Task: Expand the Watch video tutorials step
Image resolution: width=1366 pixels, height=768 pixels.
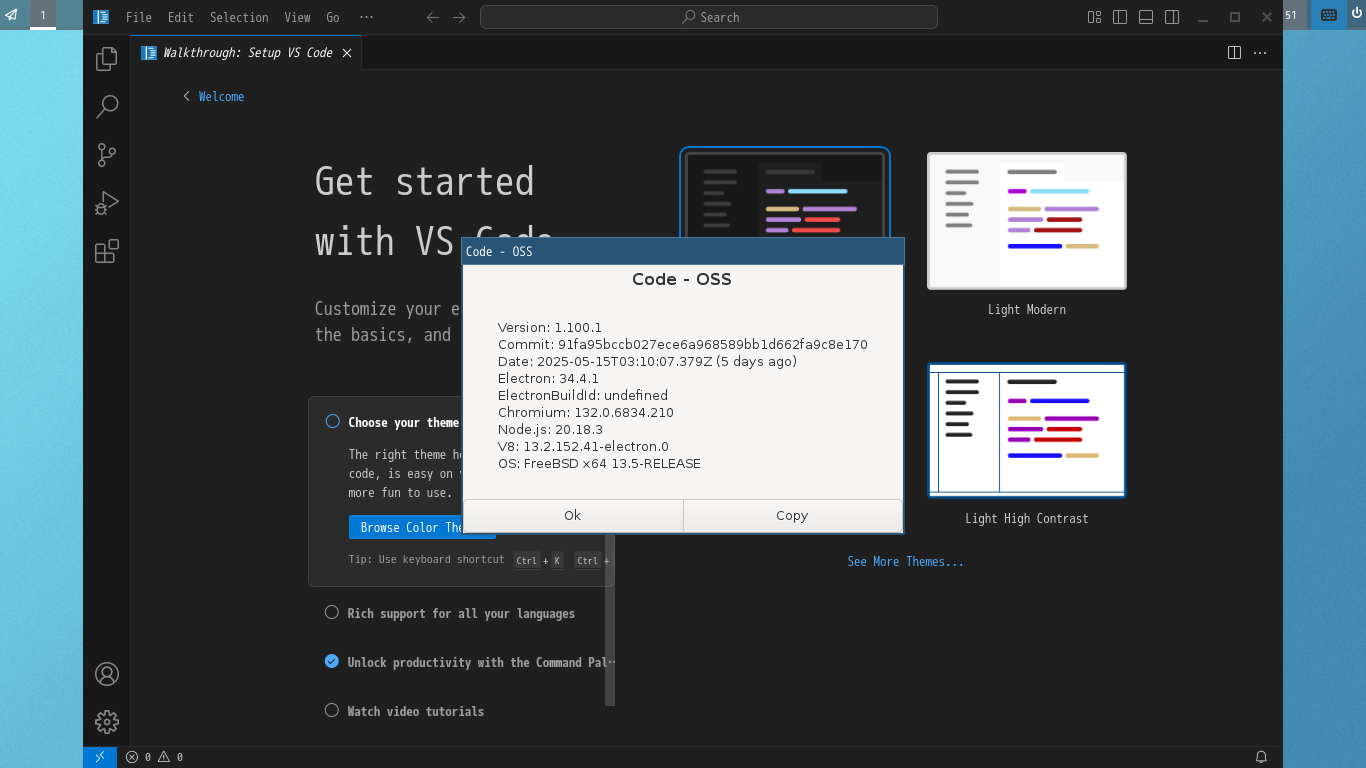Action: tap(415, 711)
